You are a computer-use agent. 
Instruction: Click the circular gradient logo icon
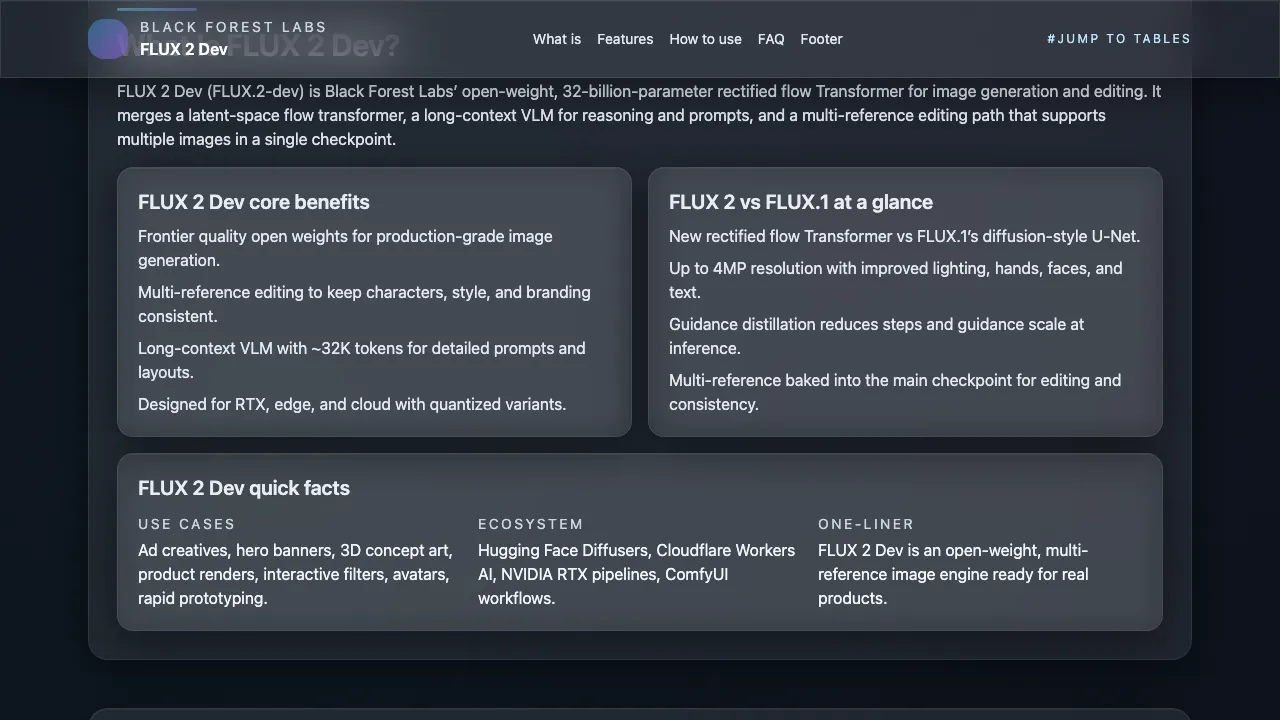click(108, 39)
